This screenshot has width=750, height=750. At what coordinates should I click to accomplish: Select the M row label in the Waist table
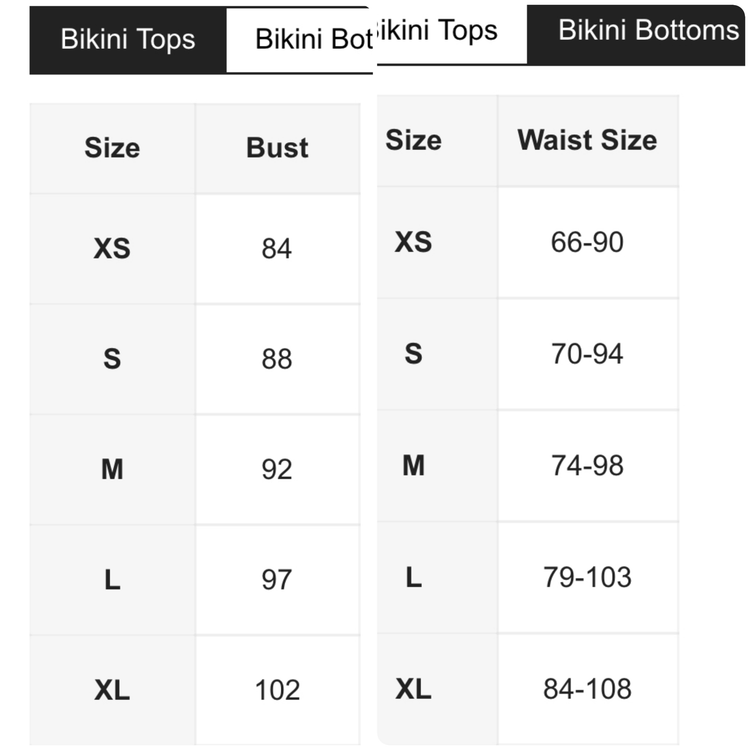click(413, 465)
